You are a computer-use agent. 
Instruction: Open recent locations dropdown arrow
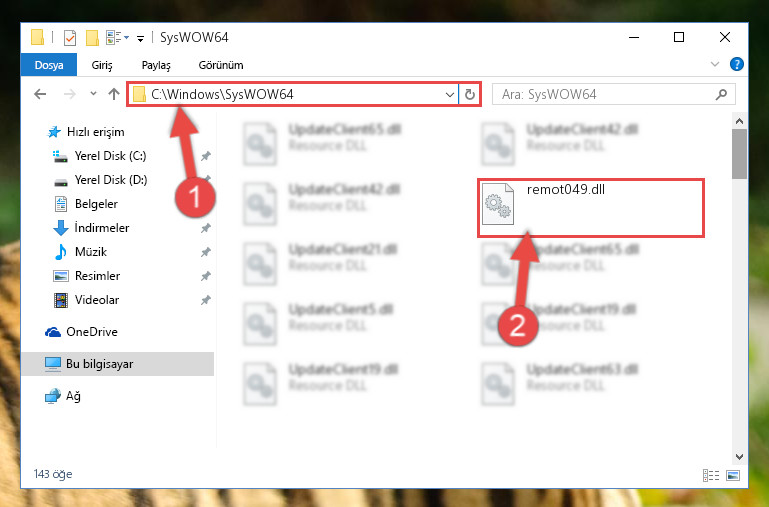[x=93, y=94]
